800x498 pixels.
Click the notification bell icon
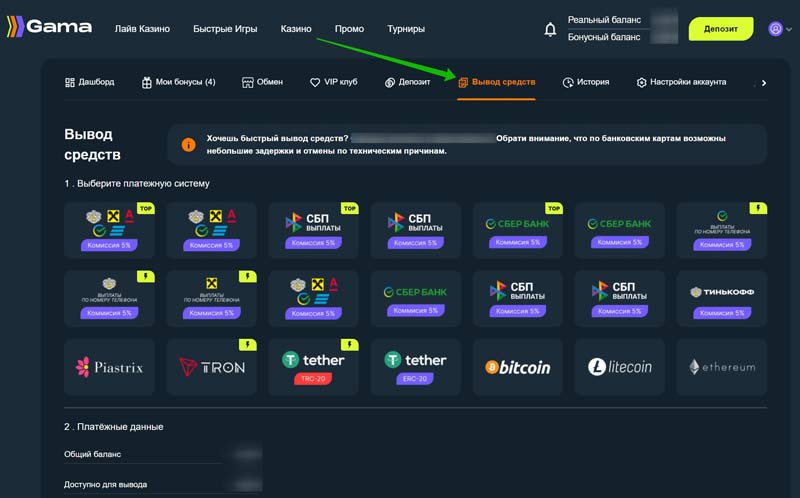point(550,29)
